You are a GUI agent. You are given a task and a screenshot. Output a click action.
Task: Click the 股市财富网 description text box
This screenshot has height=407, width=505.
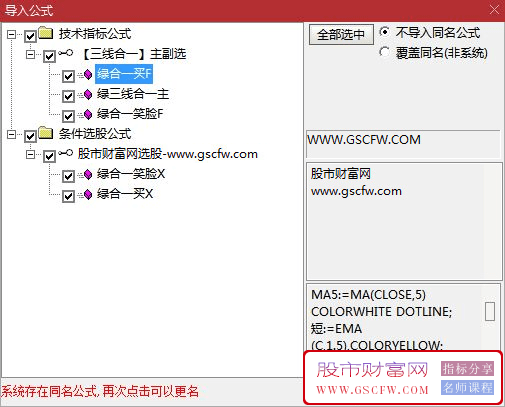[x=404, y=221]
